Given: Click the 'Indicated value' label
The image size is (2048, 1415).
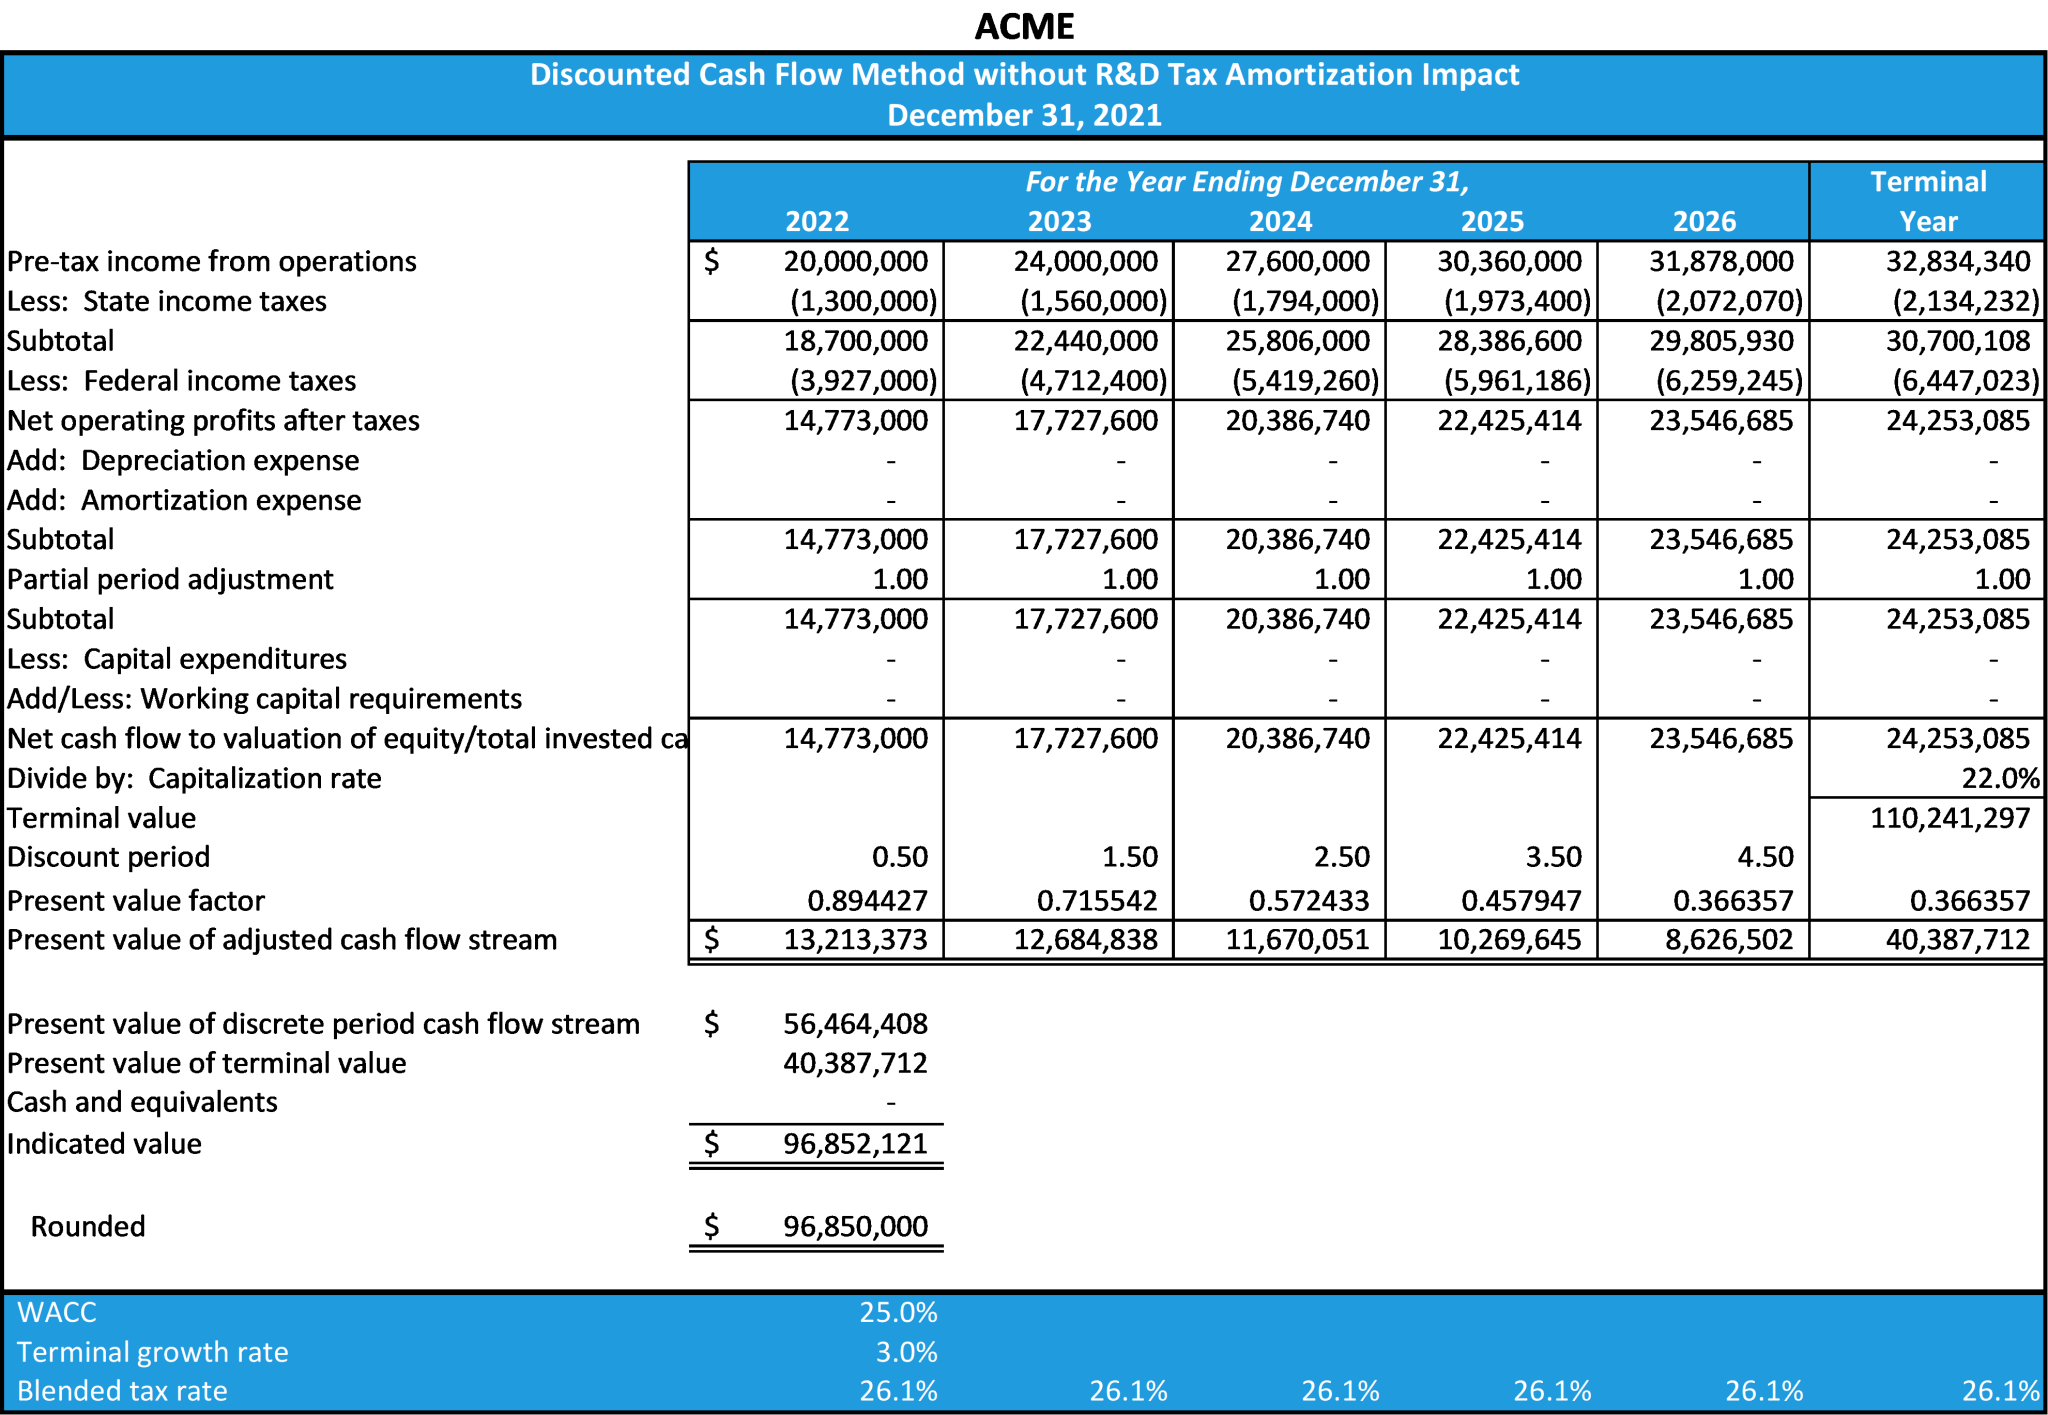Looking at the screenshot, I should (104, 1144).
